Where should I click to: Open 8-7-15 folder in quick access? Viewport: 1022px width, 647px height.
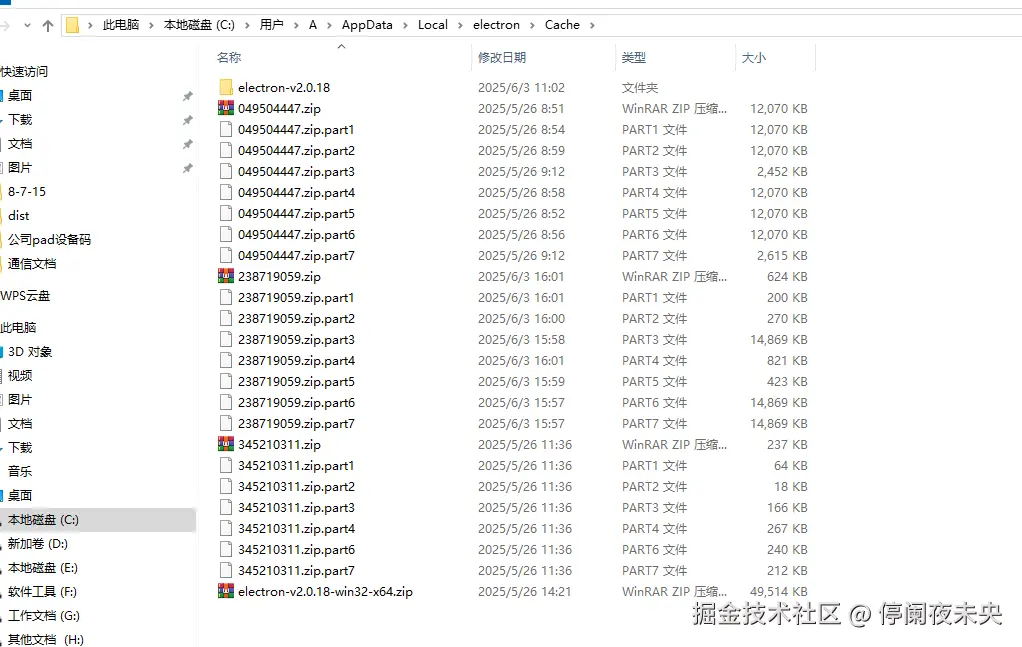[27, 192]
